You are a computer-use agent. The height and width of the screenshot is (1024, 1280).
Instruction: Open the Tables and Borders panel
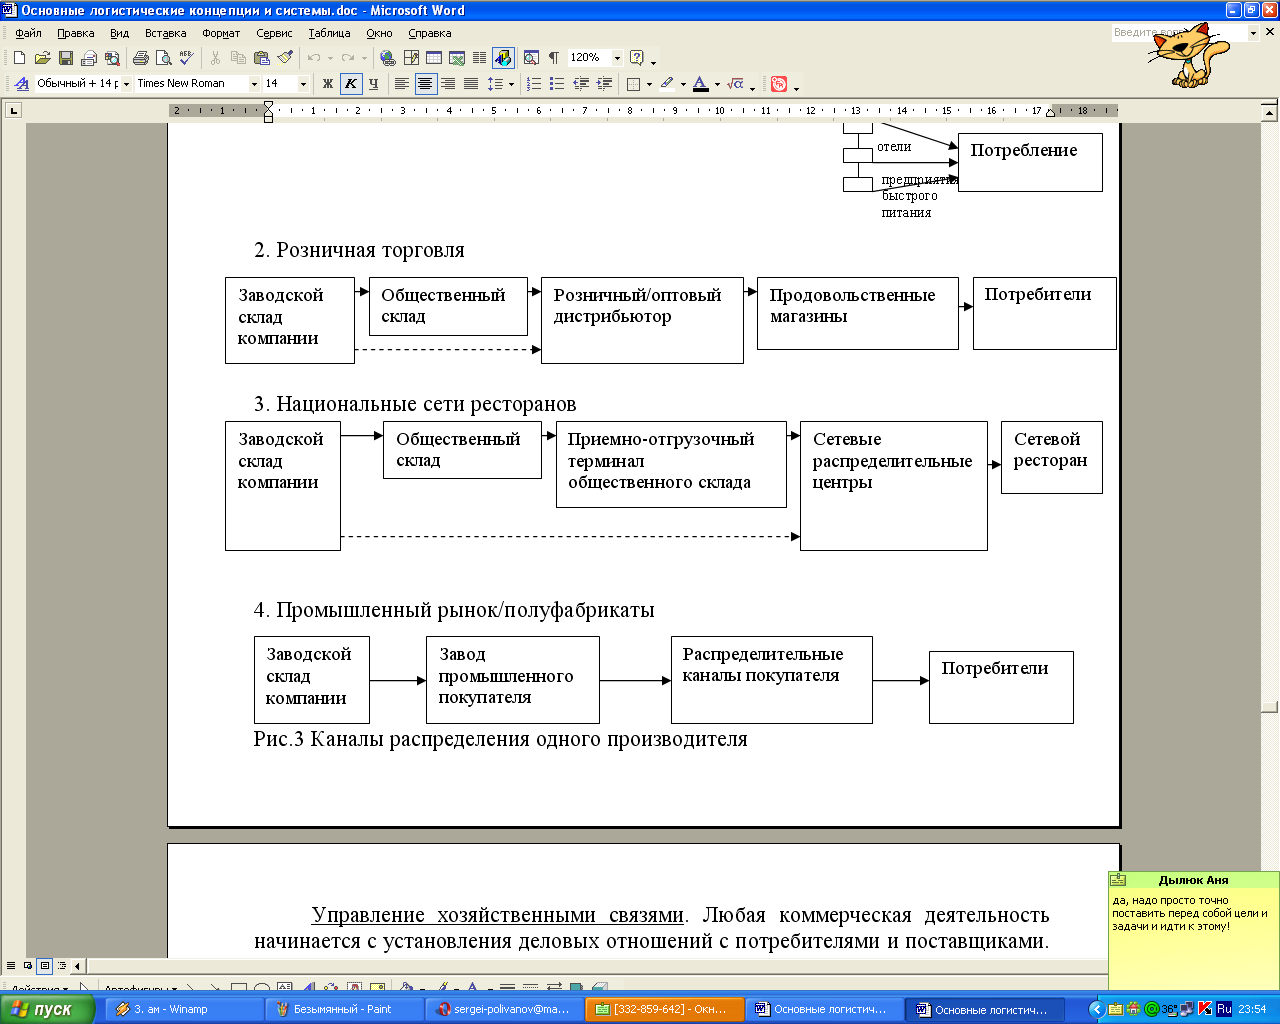click(411, 58)
